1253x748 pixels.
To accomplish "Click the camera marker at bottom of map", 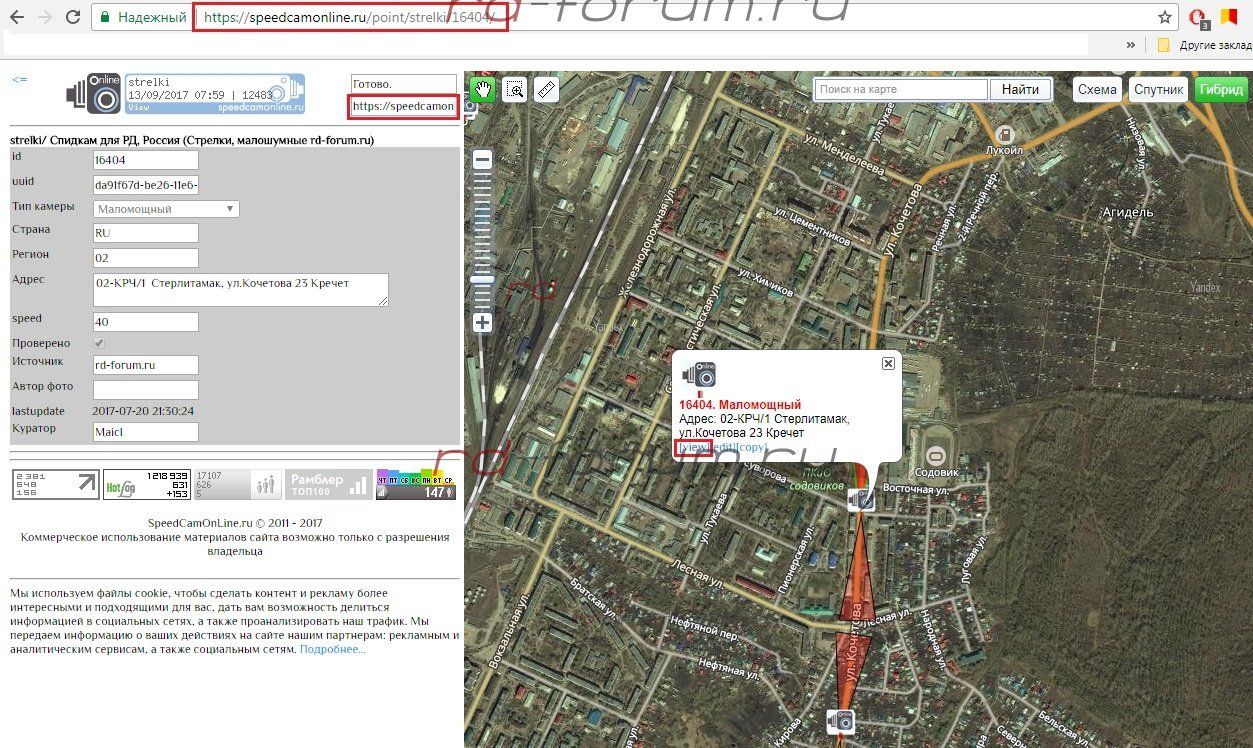I will tap(841, 720).
